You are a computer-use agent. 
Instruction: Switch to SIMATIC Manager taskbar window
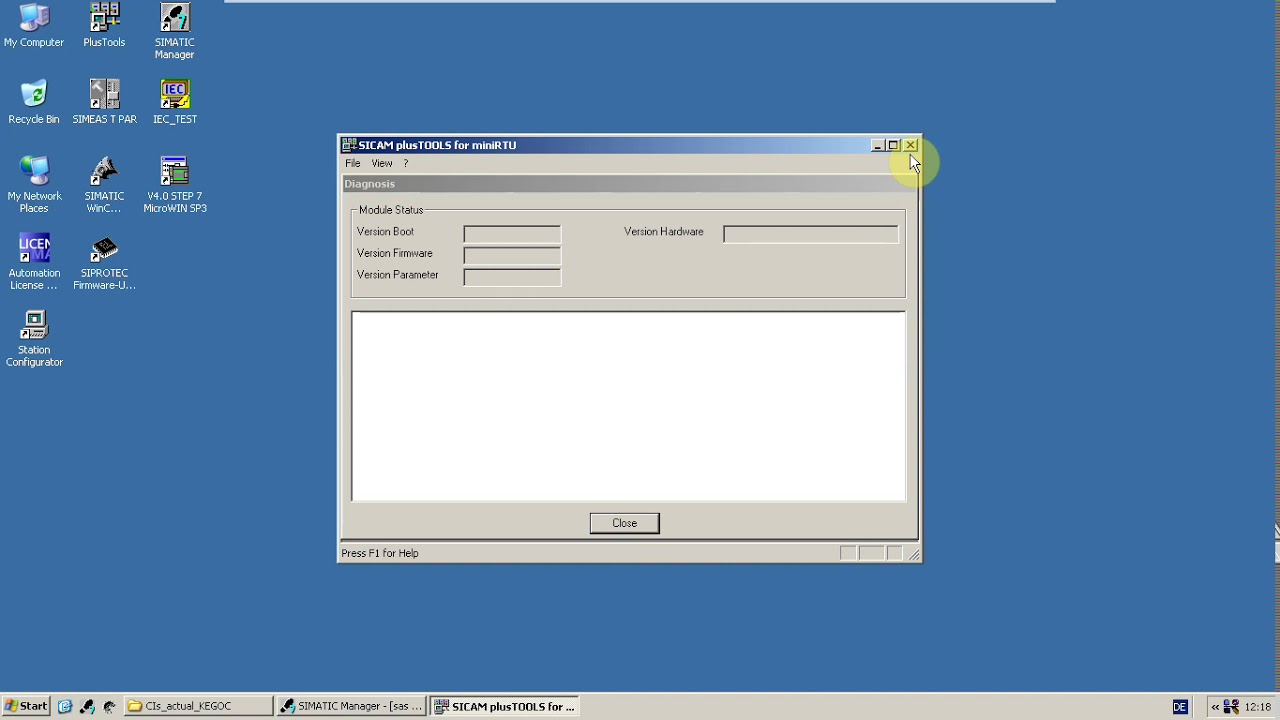tap(351, 706)
